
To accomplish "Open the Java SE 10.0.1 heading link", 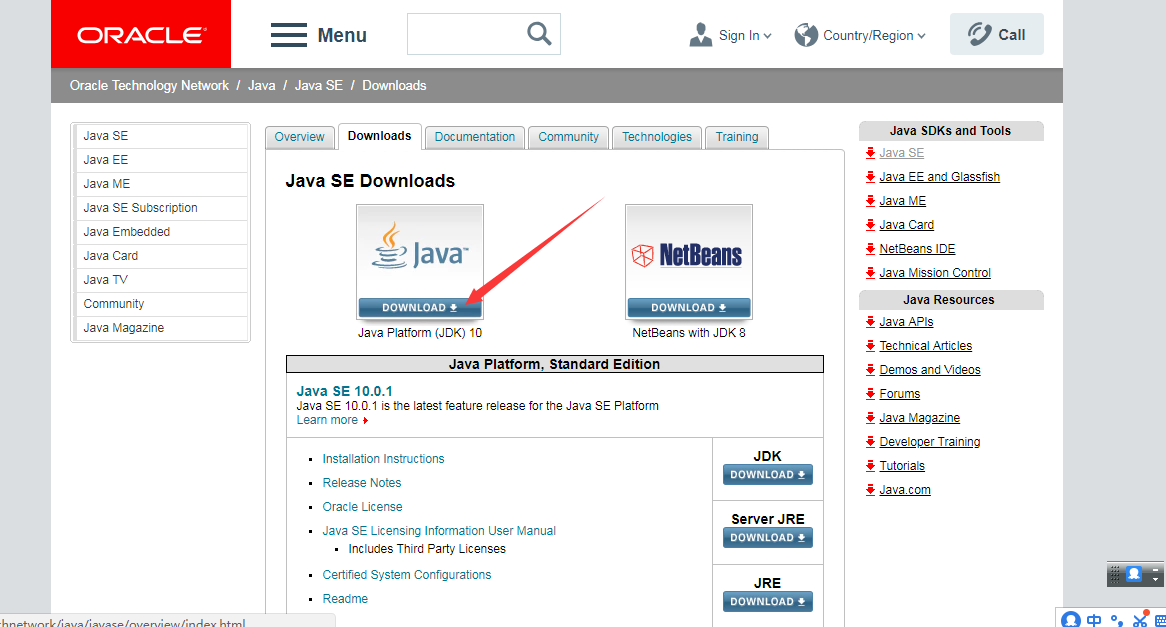I will pyautogui.click(x=344, y=391).
